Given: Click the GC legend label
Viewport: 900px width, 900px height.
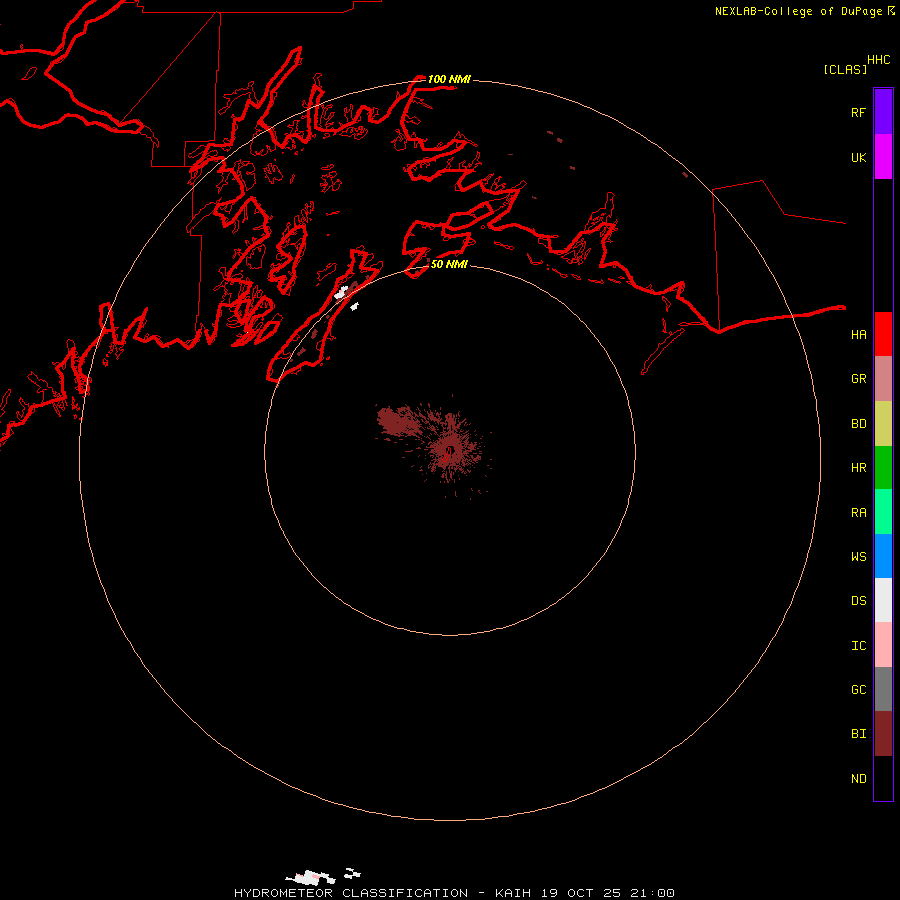Looking at the screenshot, I should click(858, 690).
